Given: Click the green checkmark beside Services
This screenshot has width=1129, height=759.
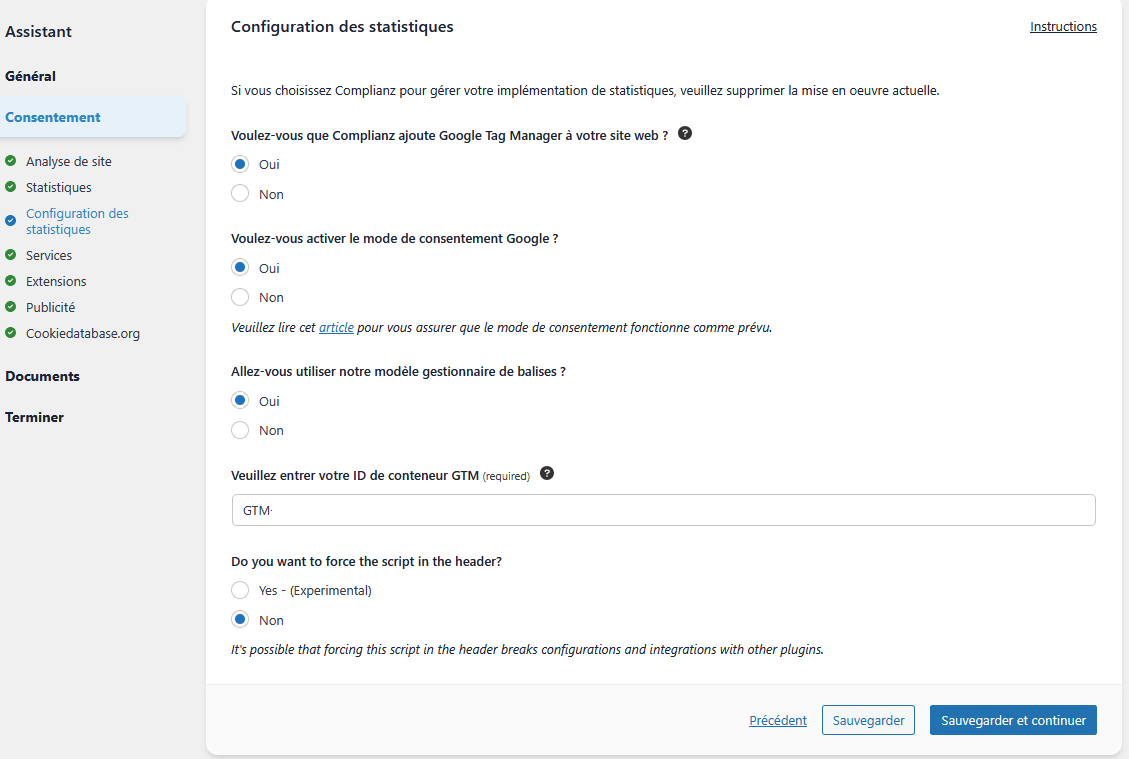Looking at the screenshot, I should point(12,255).
